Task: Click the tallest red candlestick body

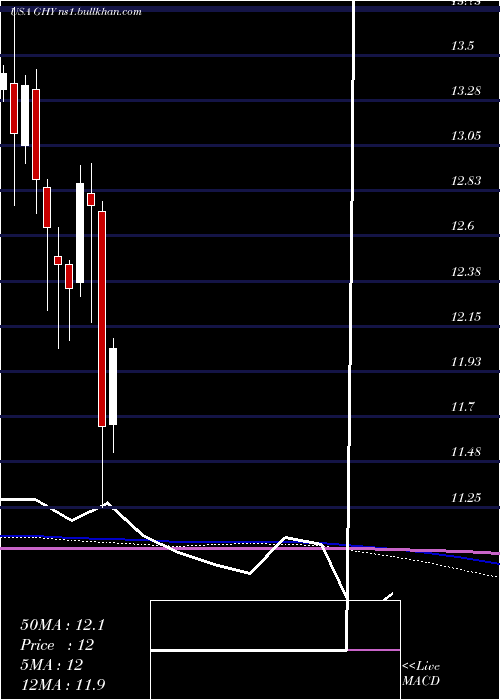Action: (x=102, y=319)
